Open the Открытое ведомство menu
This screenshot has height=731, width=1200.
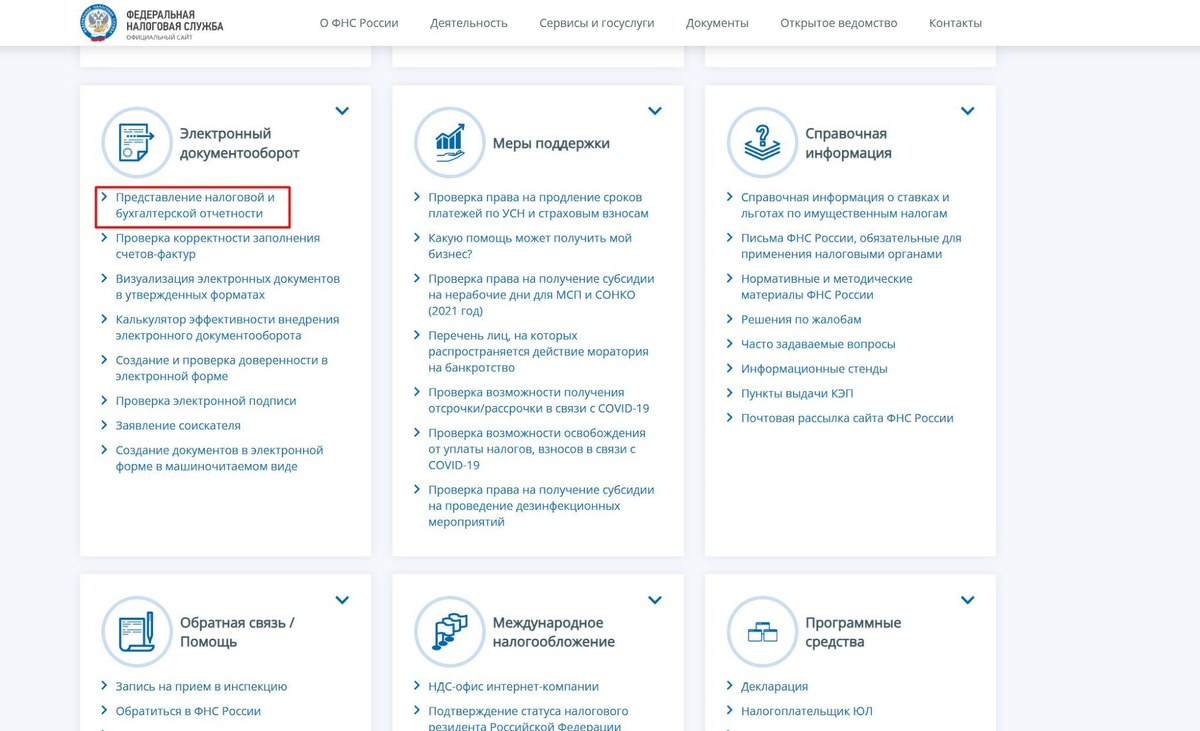pyautogui.click(x=839, y=23)
